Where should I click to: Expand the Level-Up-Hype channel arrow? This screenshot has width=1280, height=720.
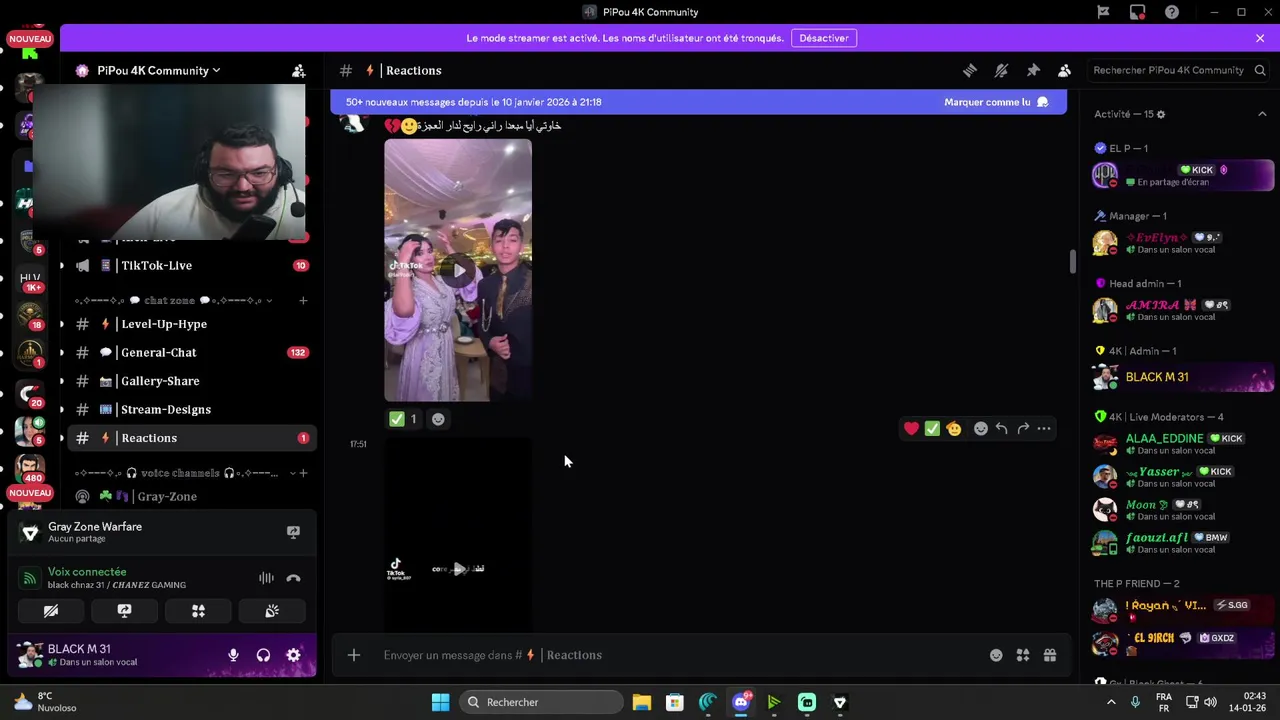pos(62,324)
